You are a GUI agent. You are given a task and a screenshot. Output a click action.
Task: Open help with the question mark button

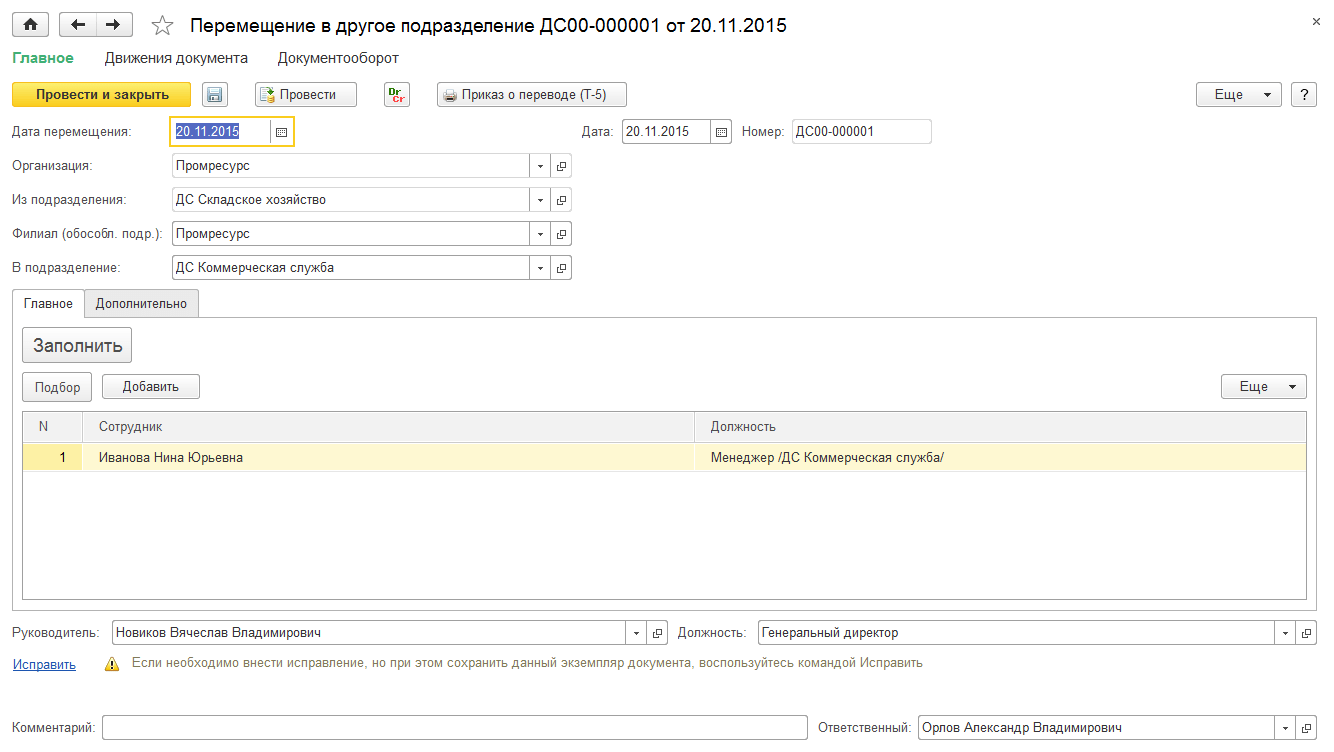(1304, 95)
